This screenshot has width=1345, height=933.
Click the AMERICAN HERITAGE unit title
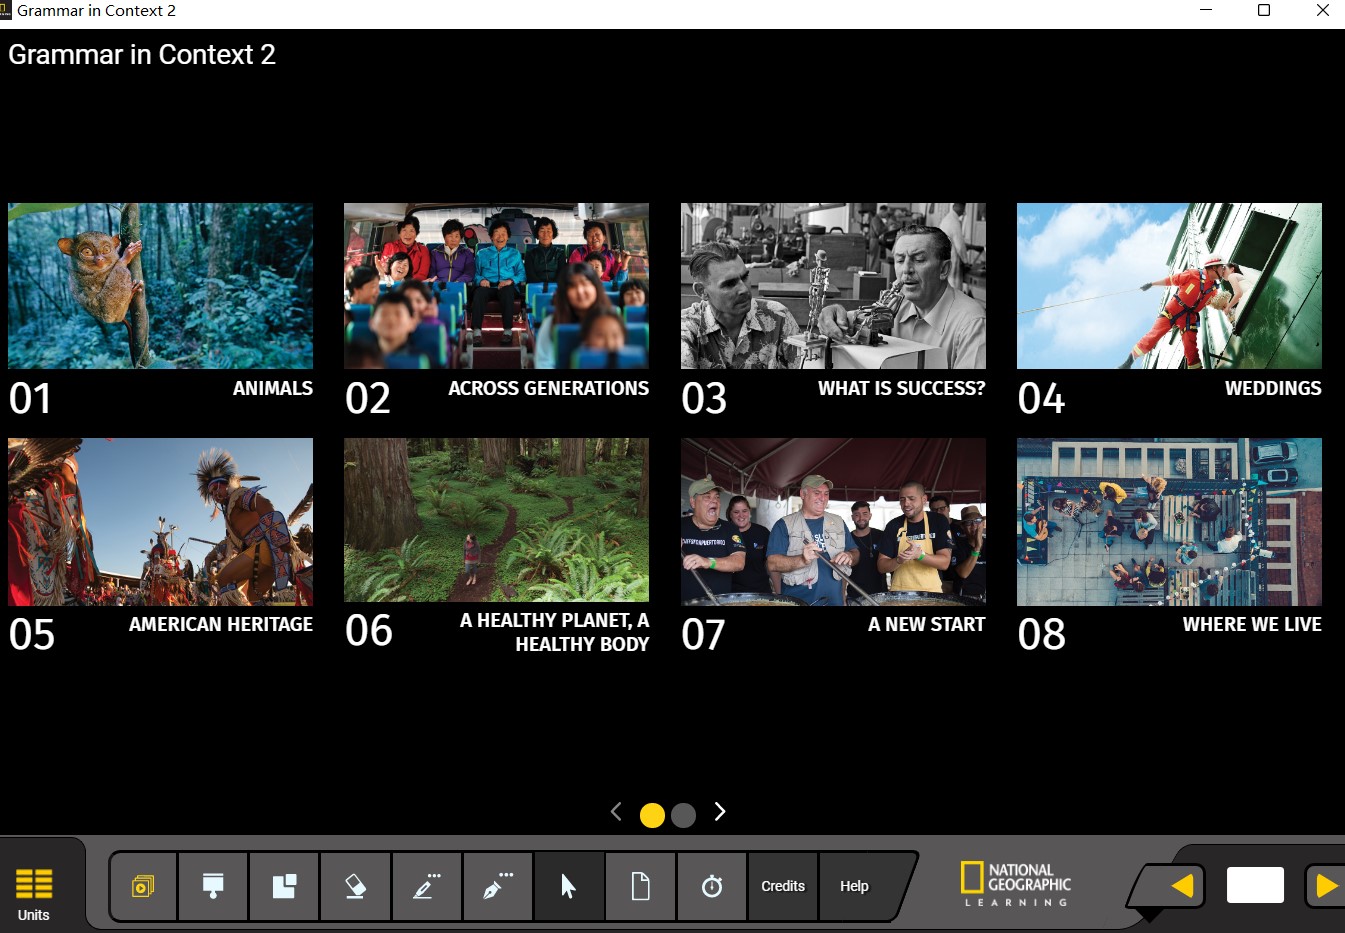point(220,624)
